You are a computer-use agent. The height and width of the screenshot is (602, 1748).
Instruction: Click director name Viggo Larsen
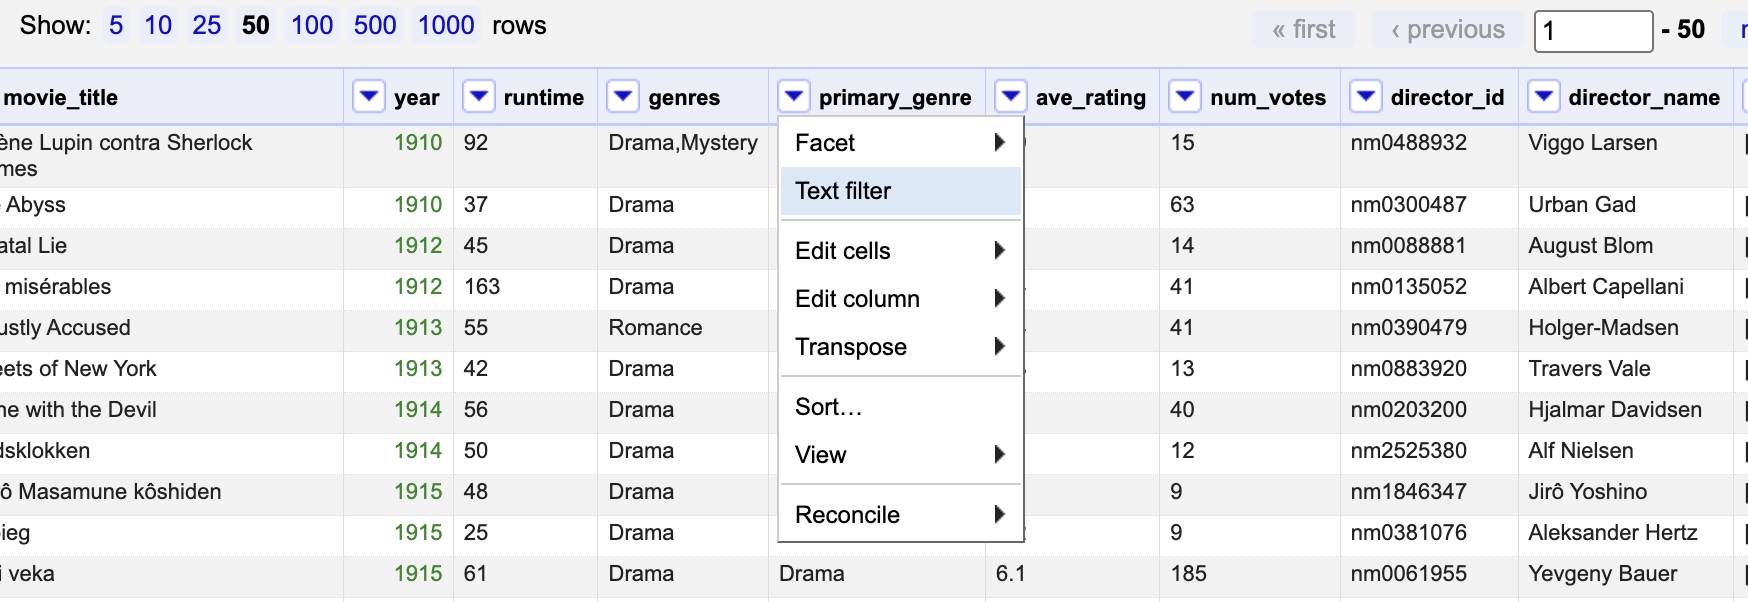(x=1592, y=143)
